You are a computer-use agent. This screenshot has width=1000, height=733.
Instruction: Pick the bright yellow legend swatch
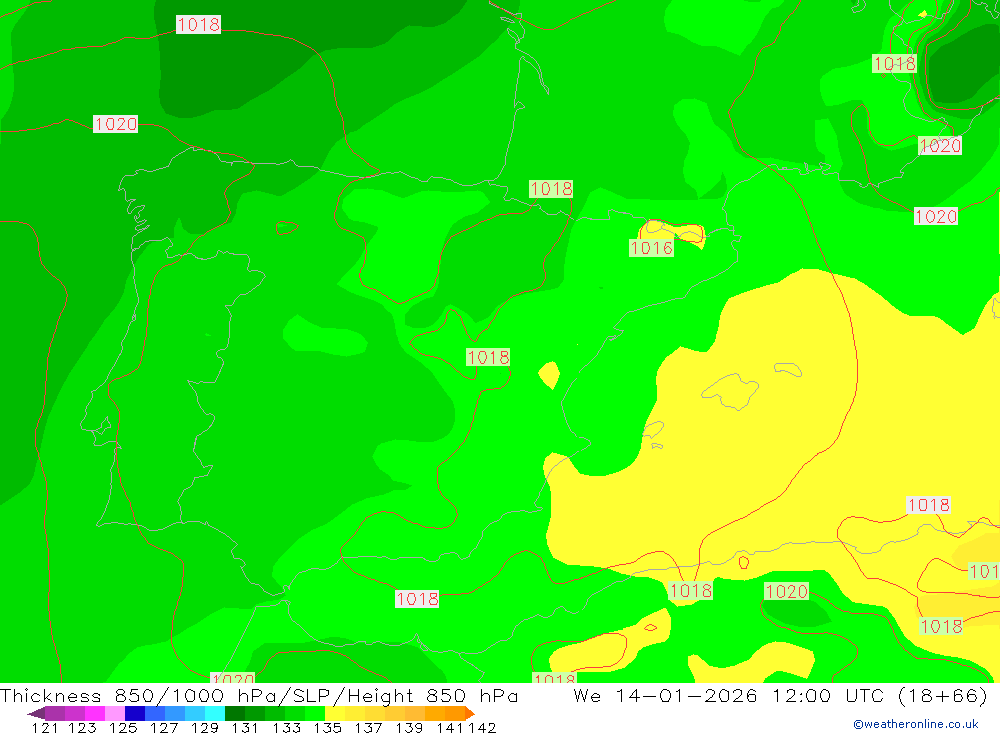point(335,713)
